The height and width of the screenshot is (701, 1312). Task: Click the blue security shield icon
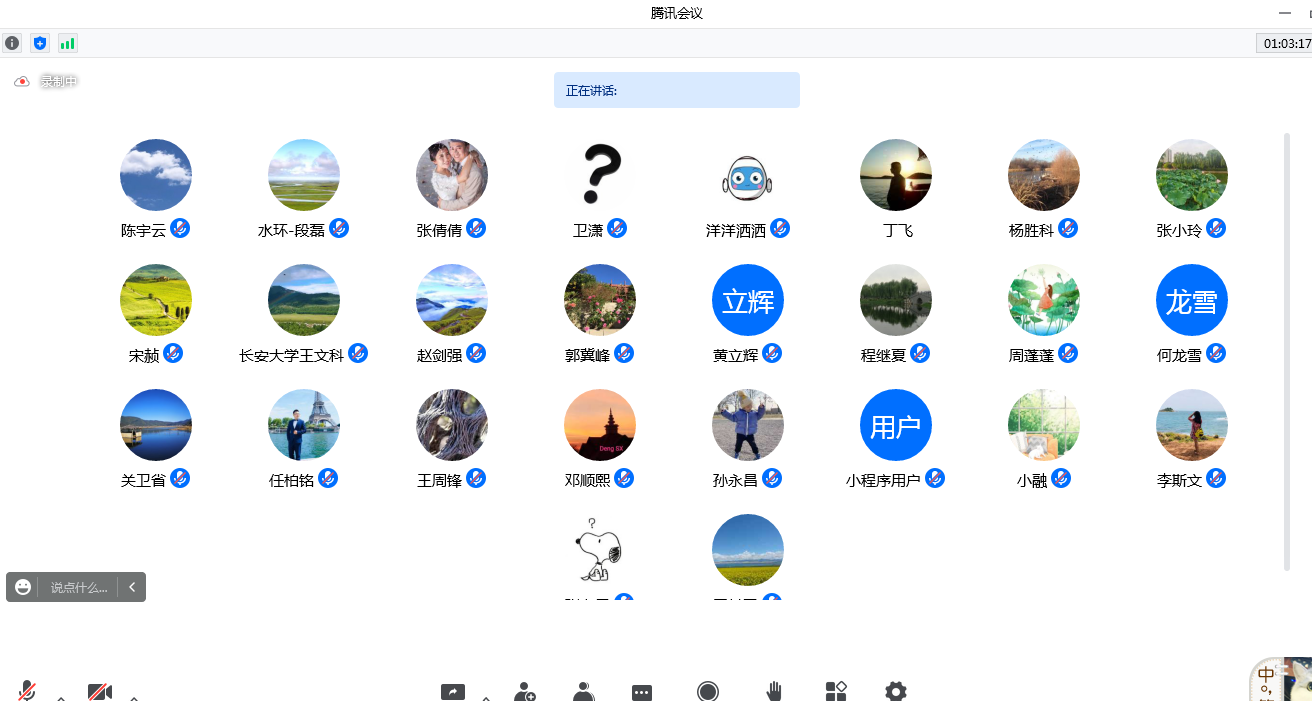point(39,43)
